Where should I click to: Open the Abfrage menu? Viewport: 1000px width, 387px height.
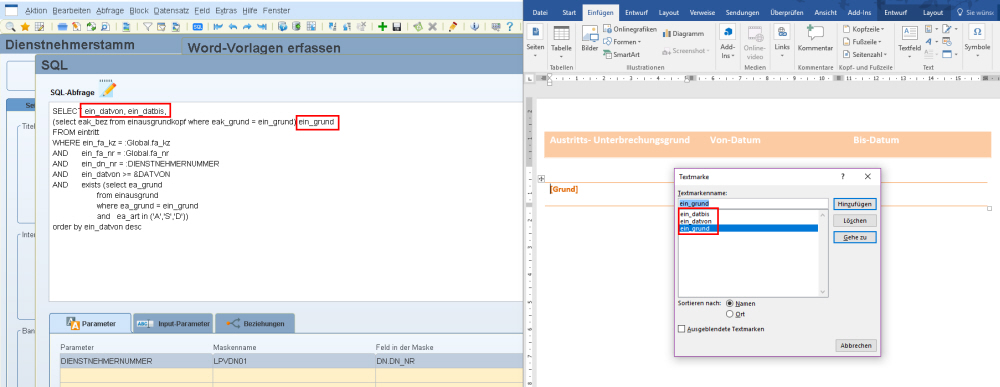pyautogui.click(x=110, y=11)
